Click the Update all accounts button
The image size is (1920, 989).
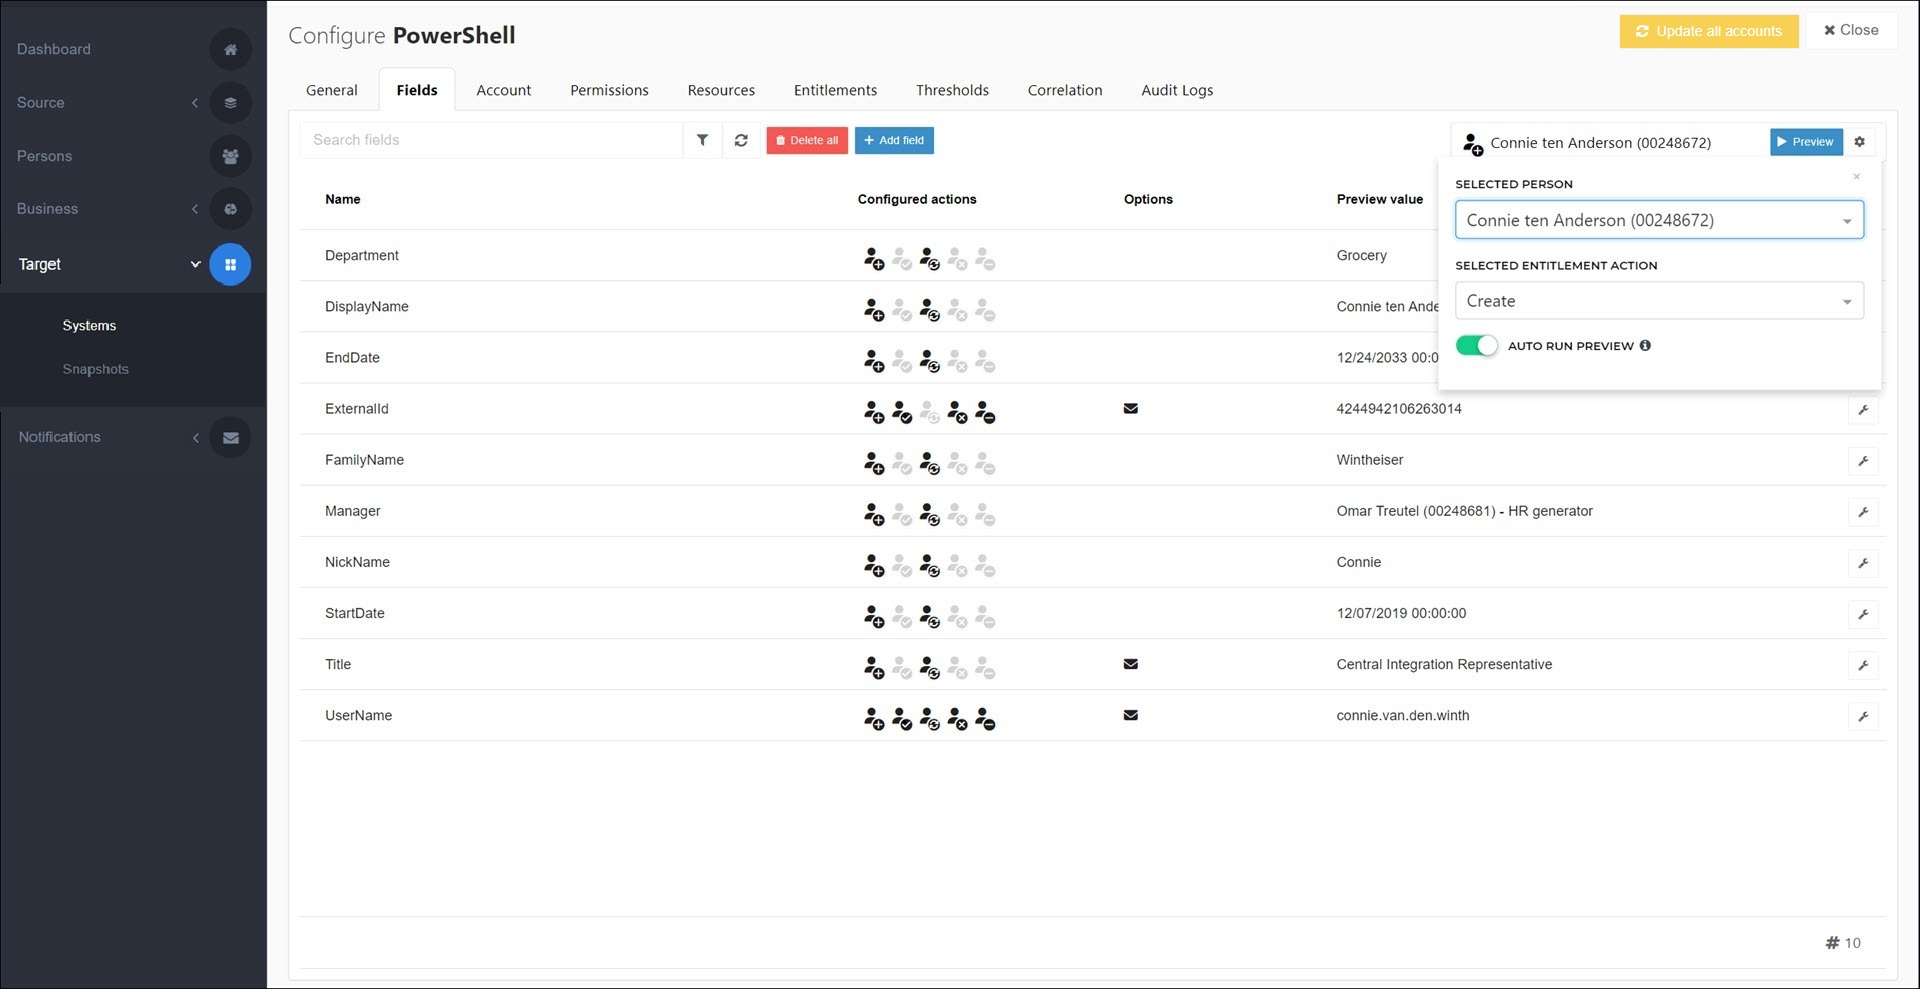1709,31
